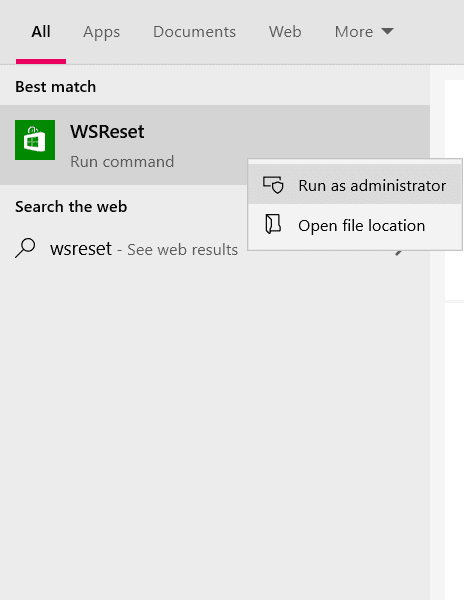Screen dimensions: 464x600
Task: Click the Search the web section header
Action: coord(71,207)
